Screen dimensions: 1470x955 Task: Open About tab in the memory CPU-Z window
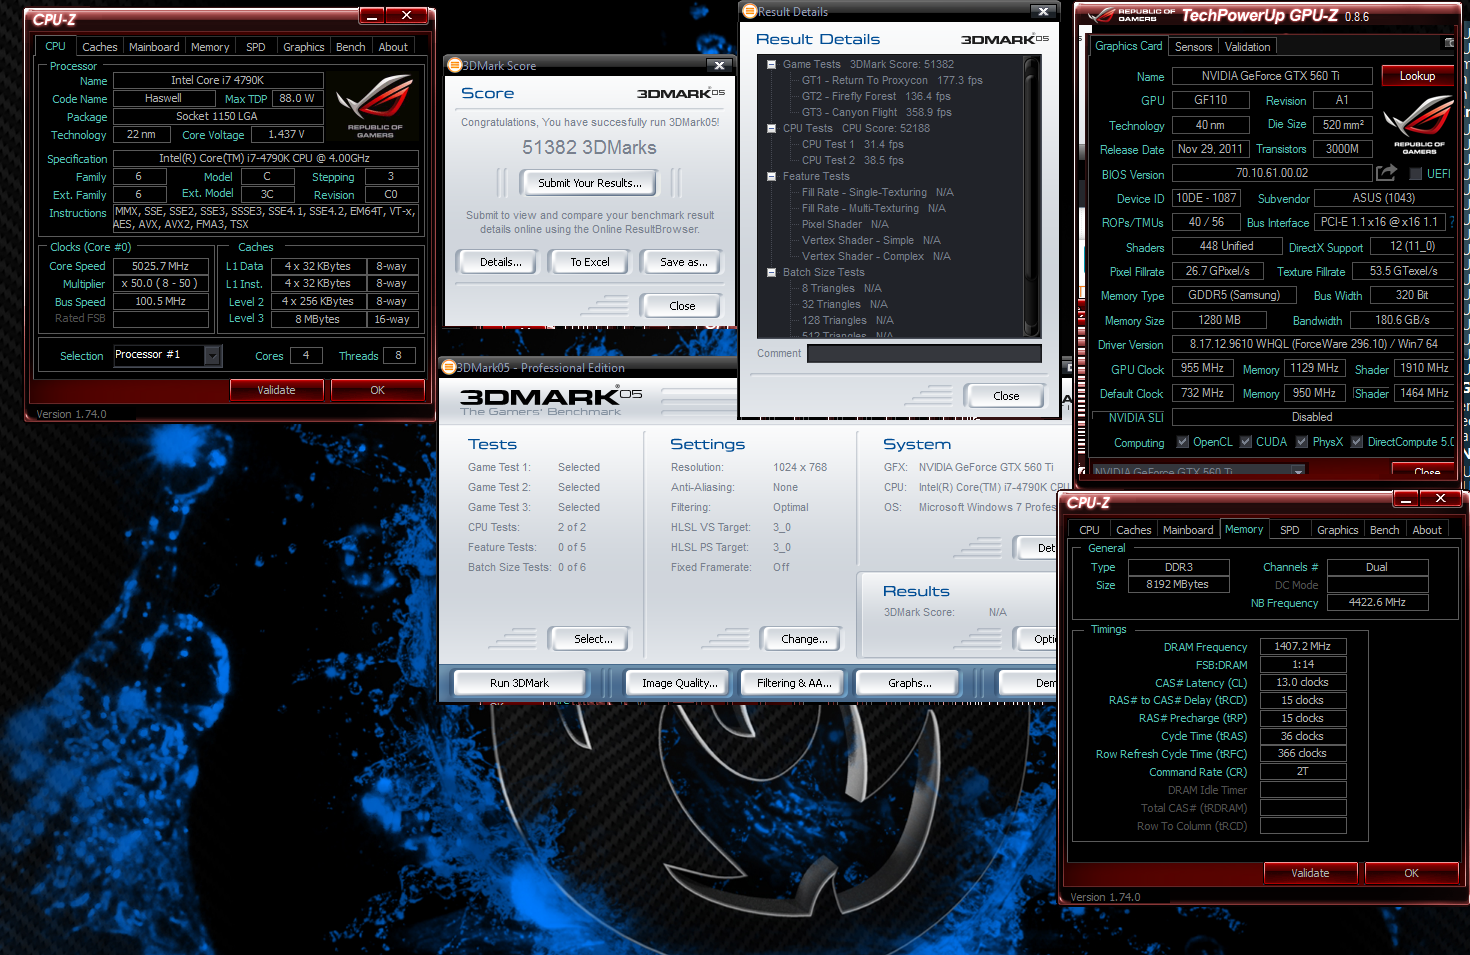click(1427, 530)
